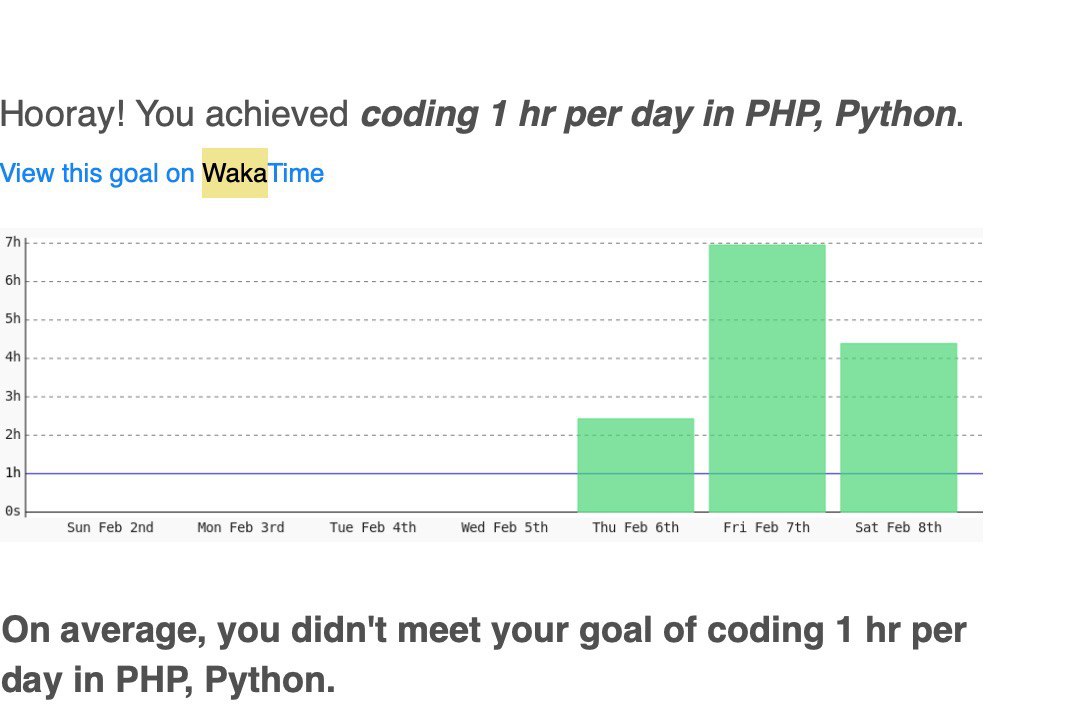
Task: Click the 7h label on y-axis
Action: [x=12, y=242]
